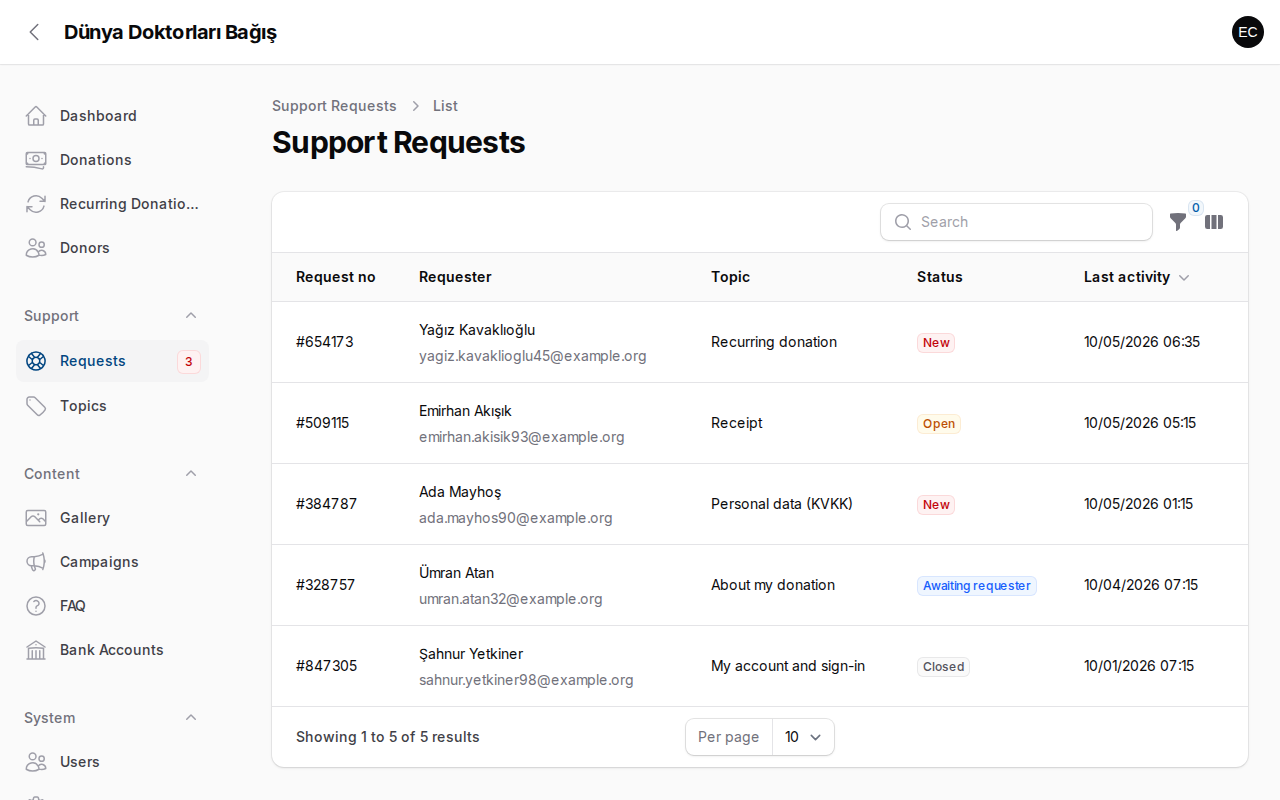Collapse the Support sidebar group

(191, 316)
